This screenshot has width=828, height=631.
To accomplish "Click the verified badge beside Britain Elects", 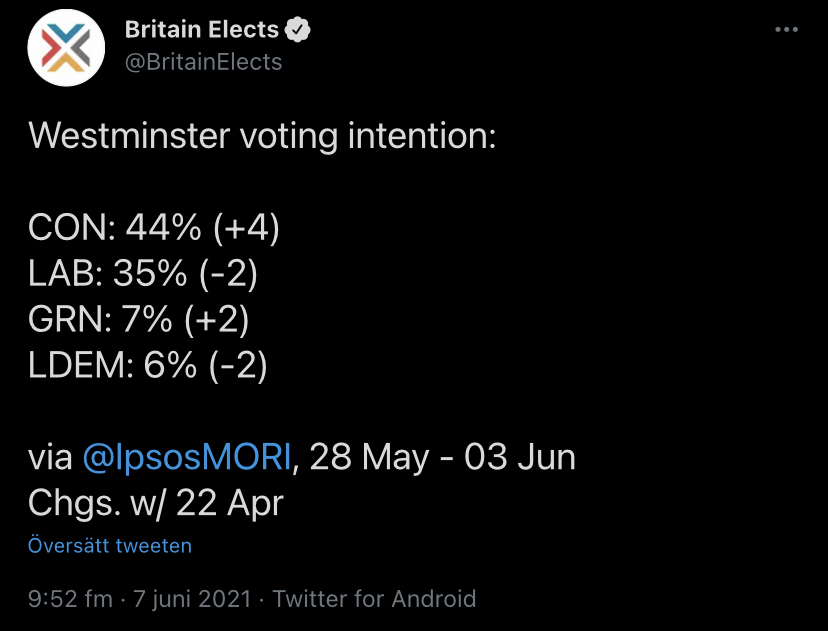I will click(x=297, y=30).
